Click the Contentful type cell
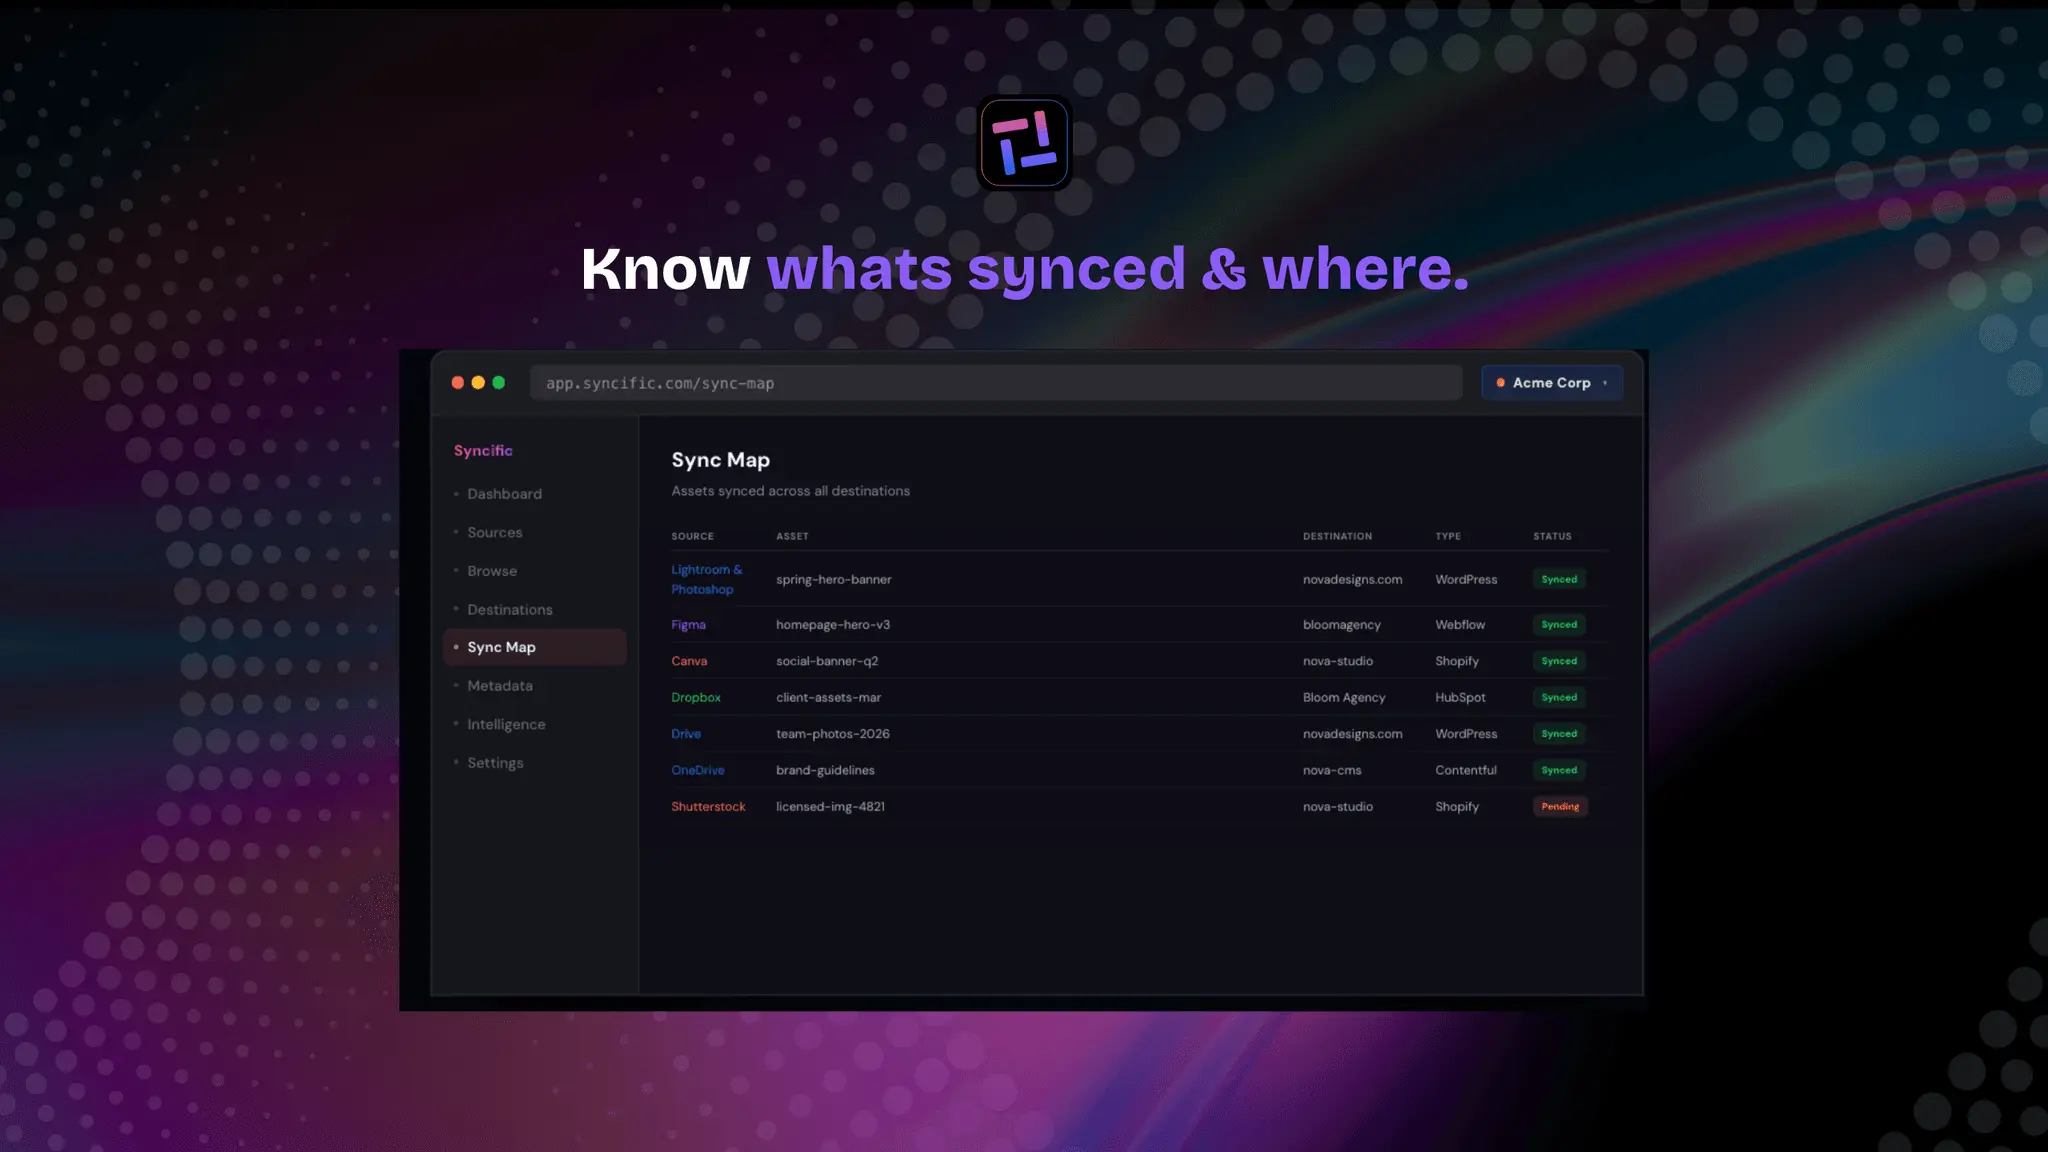The image size is (2048, 1152). point(1466,771)
